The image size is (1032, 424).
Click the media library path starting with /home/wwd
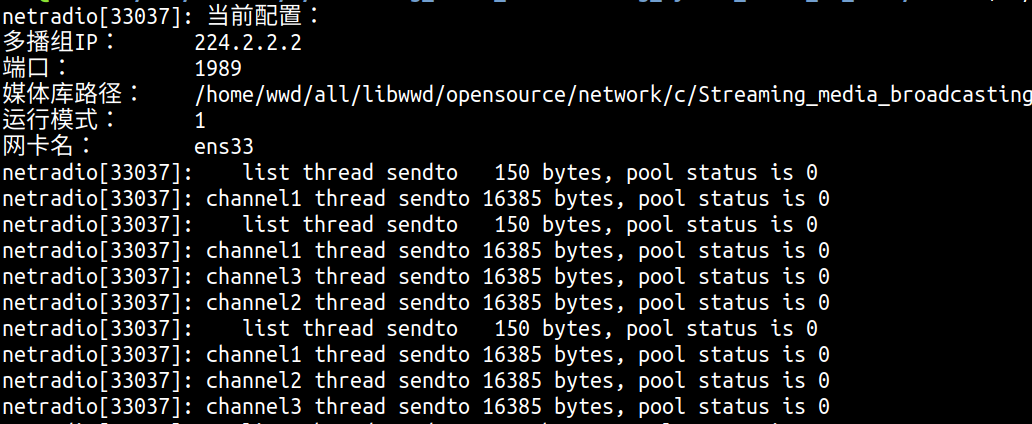click(x=612, y=95)
